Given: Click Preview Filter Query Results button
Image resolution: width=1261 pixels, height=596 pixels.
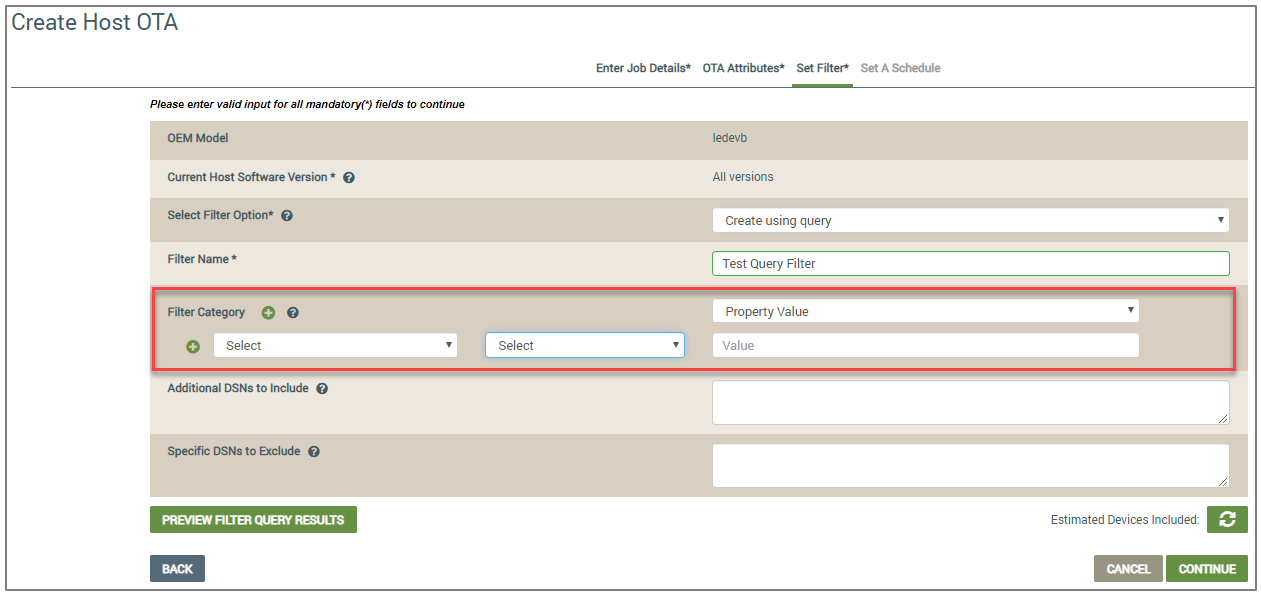Looking at the screenshot, I should coord(253,520).
